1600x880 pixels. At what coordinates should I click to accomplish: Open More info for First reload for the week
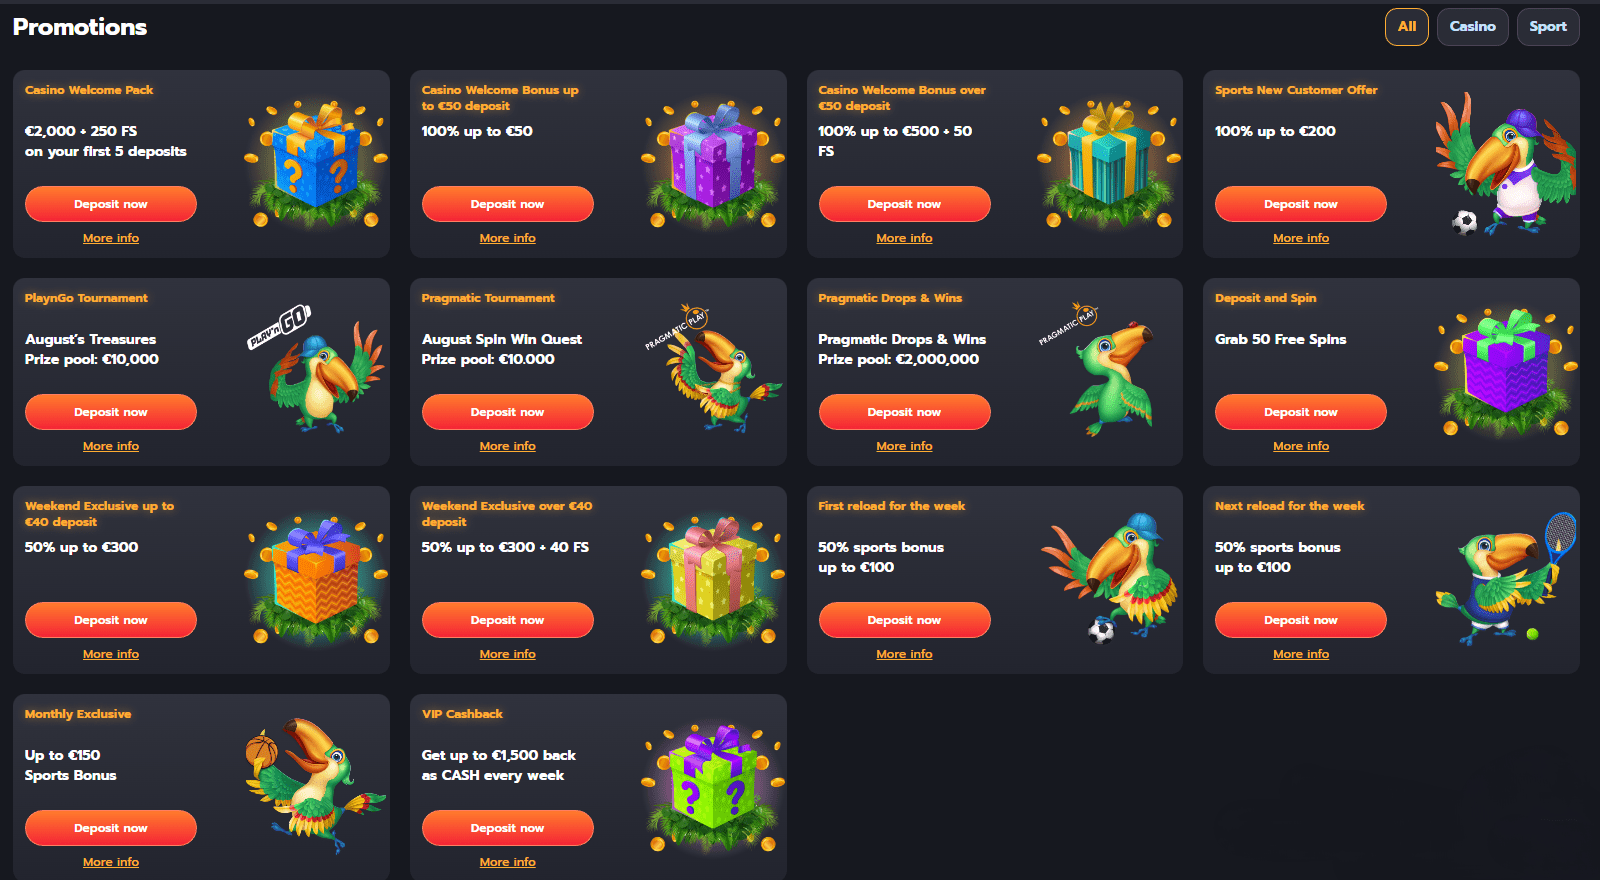pyautogui.click(x=905, y=654)
